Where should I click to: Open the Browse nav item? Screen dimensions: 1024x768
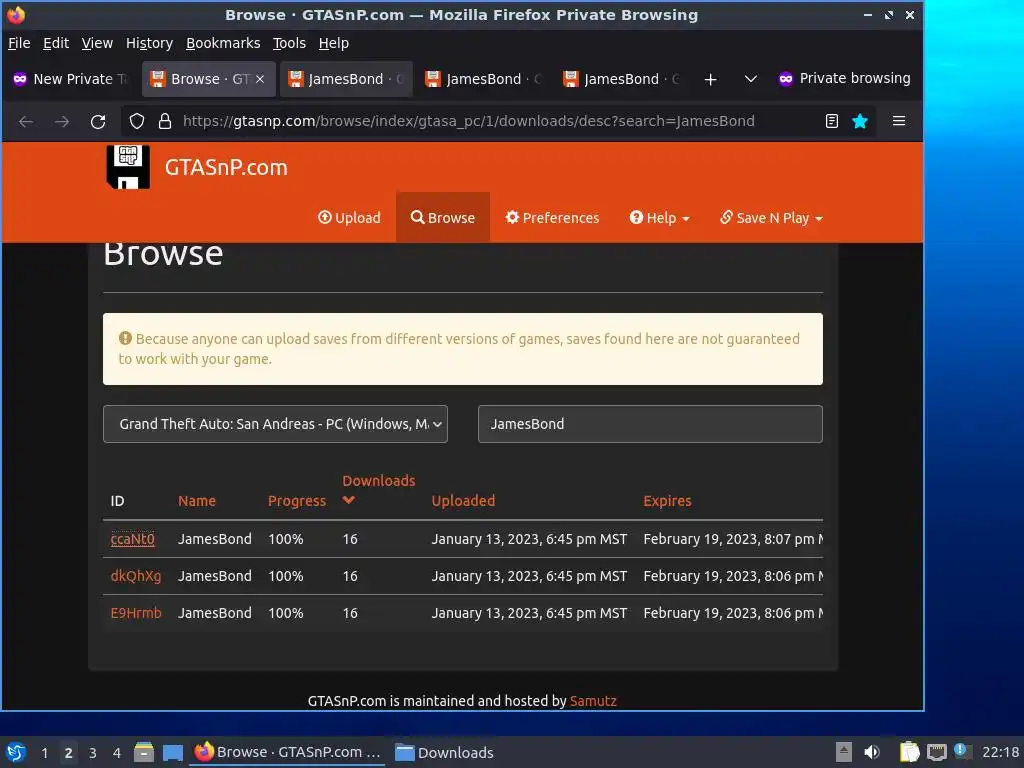point(443,217)
